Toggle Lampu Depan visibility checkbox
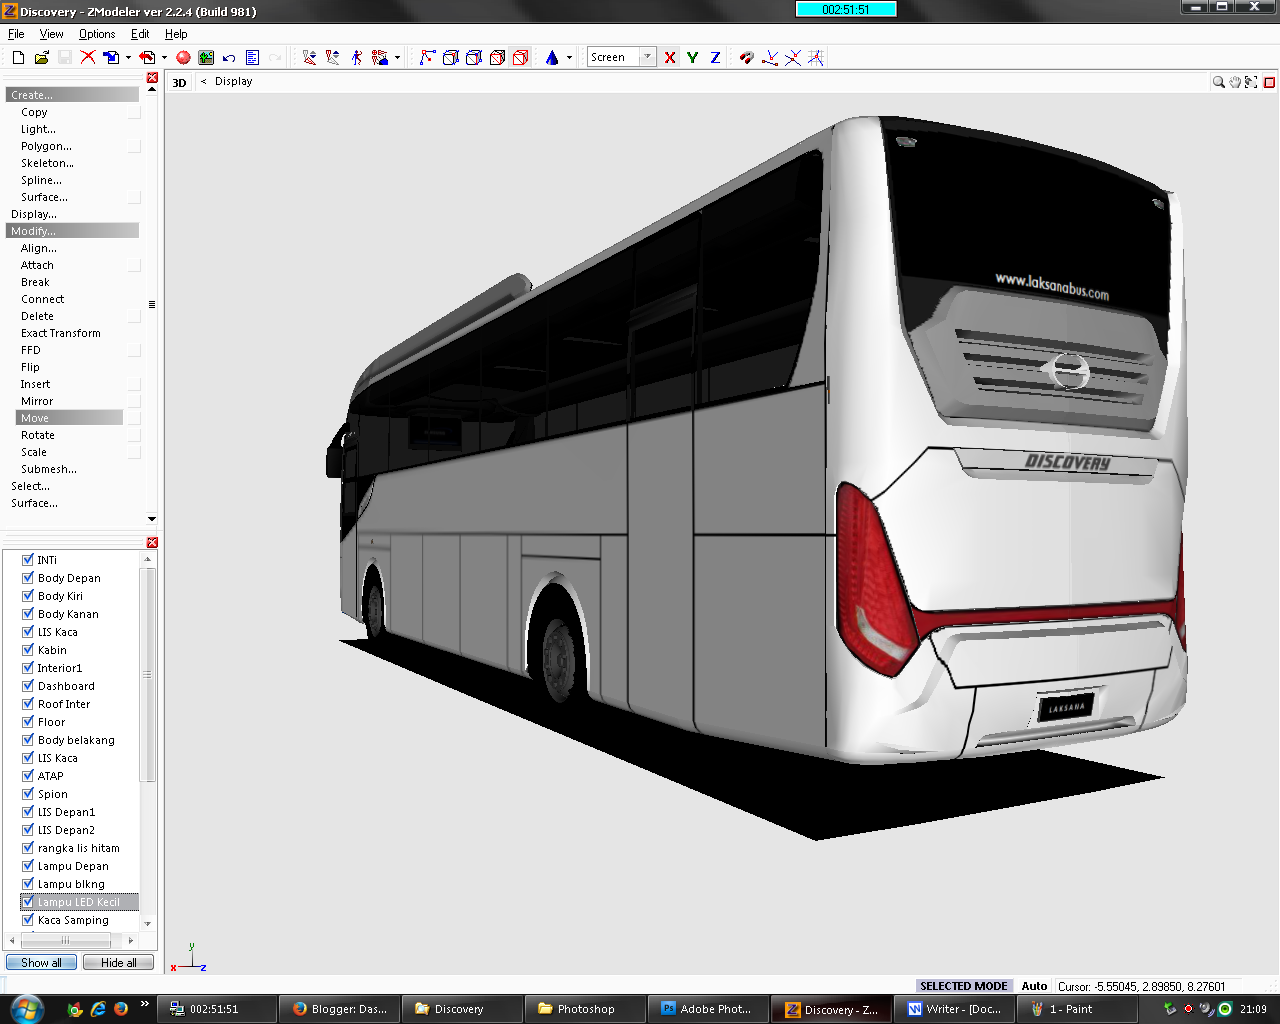This screenshot has width=1280, height=1024. [x=28, y=866]
